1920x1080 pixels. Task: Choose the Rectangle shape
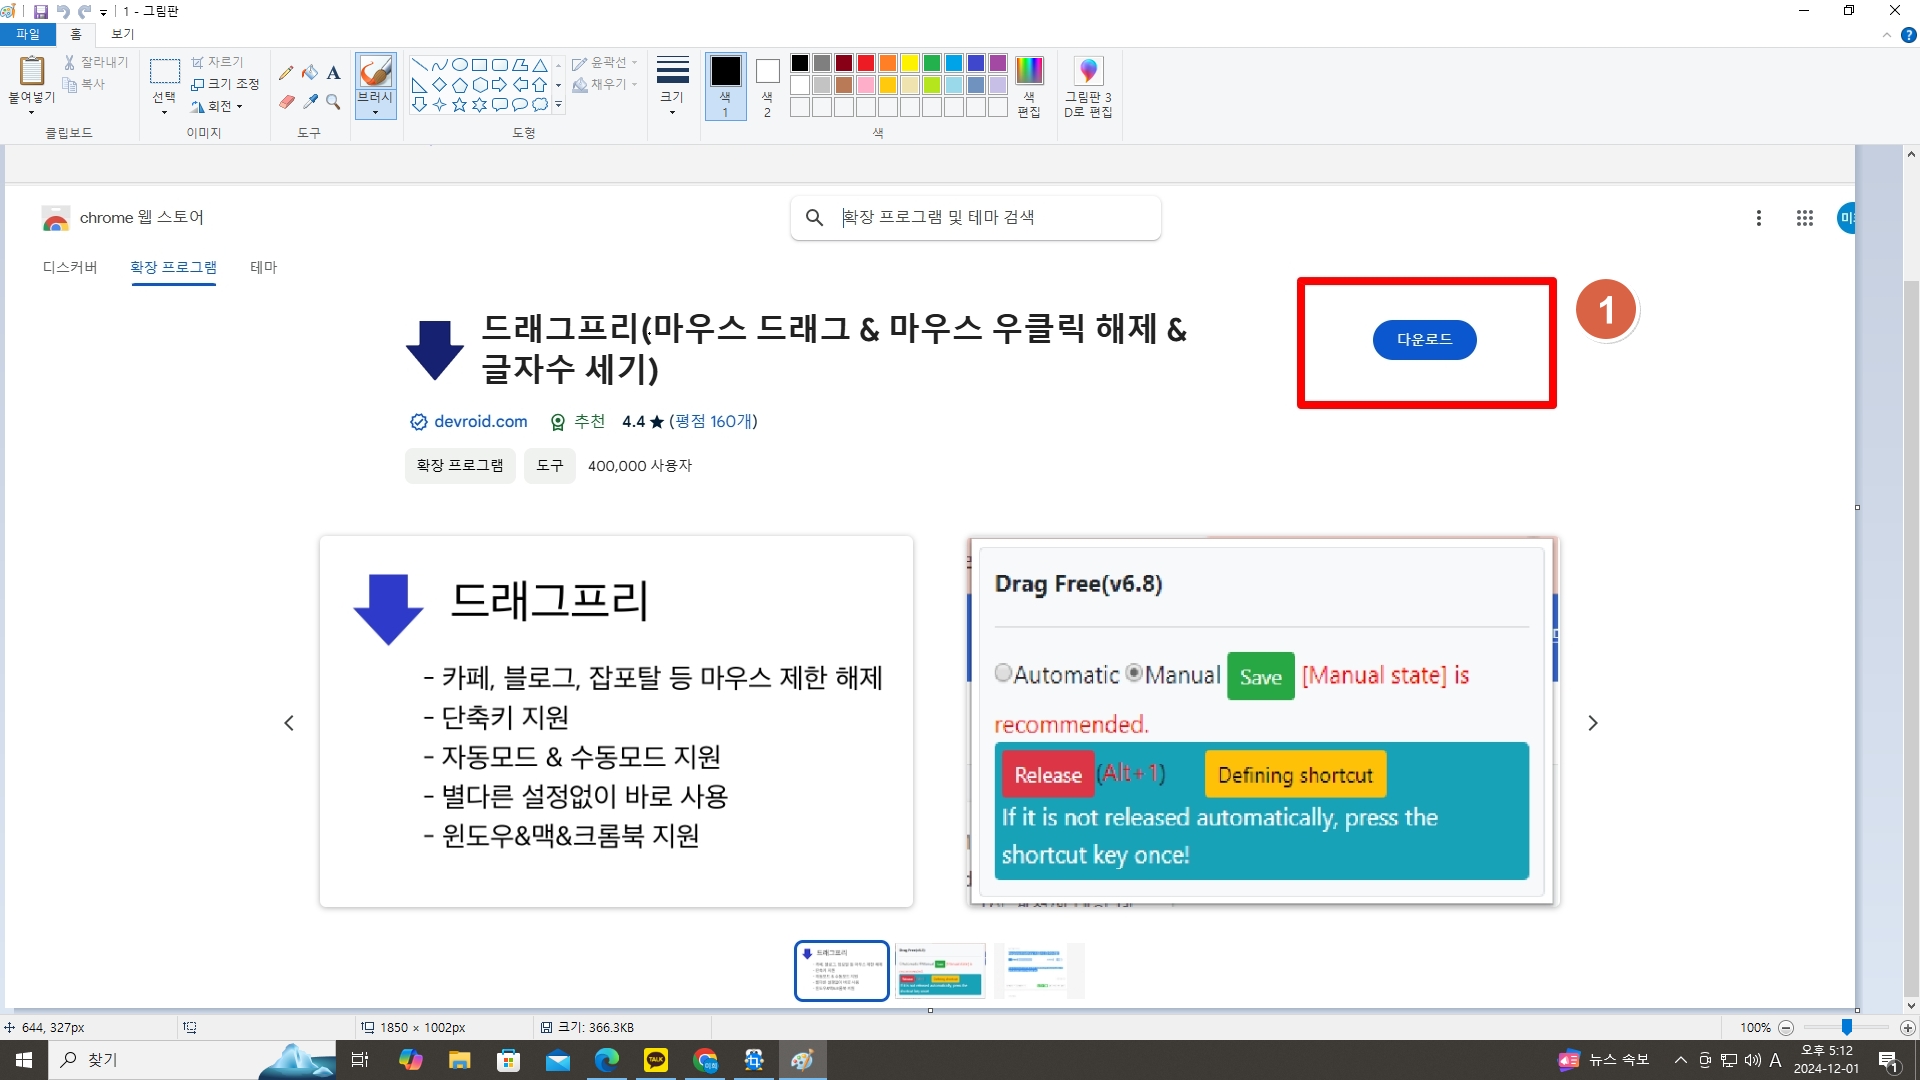[480, 65]
